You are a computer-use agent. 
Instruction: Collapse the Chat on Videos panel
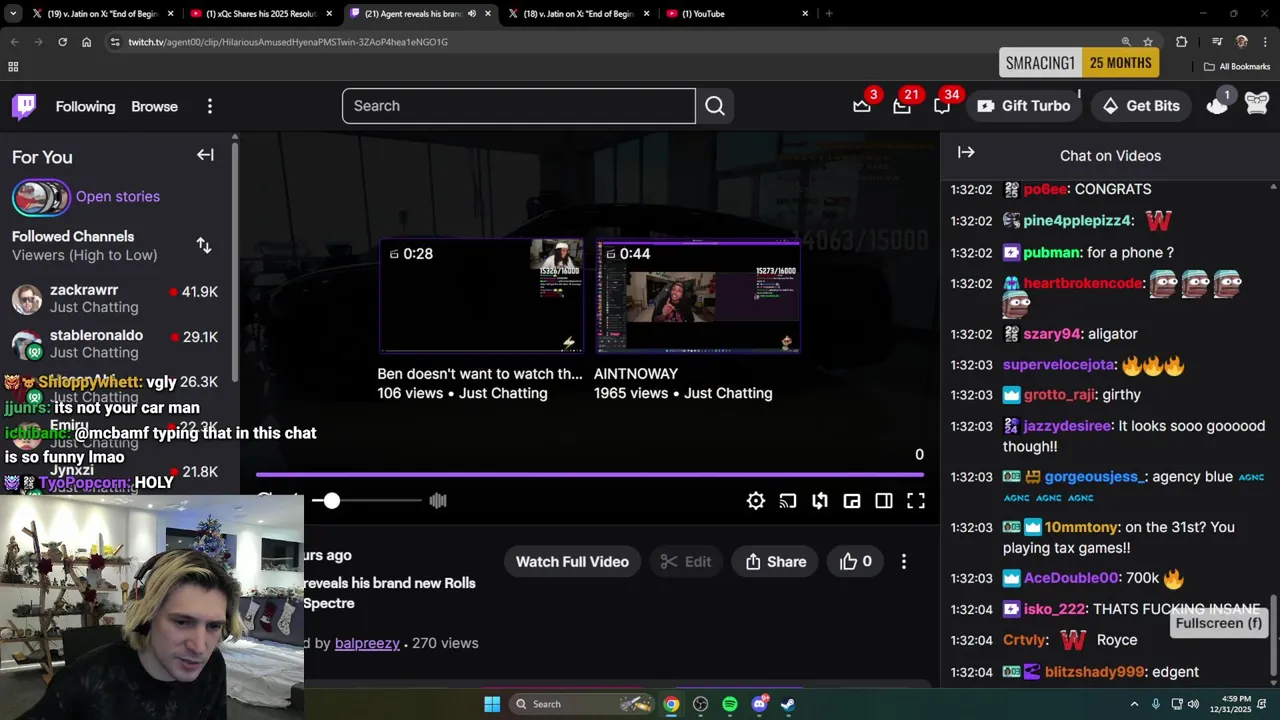[x=966, y=153]
